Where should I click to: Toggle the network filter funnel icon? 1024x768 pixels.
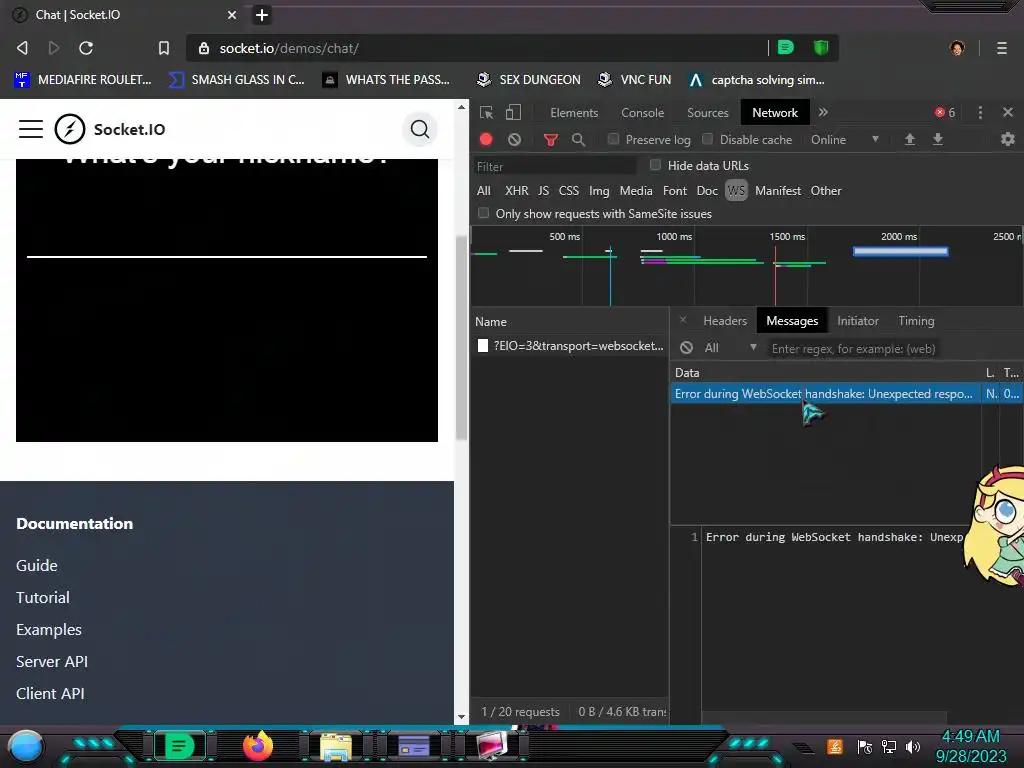click(551, 139)
